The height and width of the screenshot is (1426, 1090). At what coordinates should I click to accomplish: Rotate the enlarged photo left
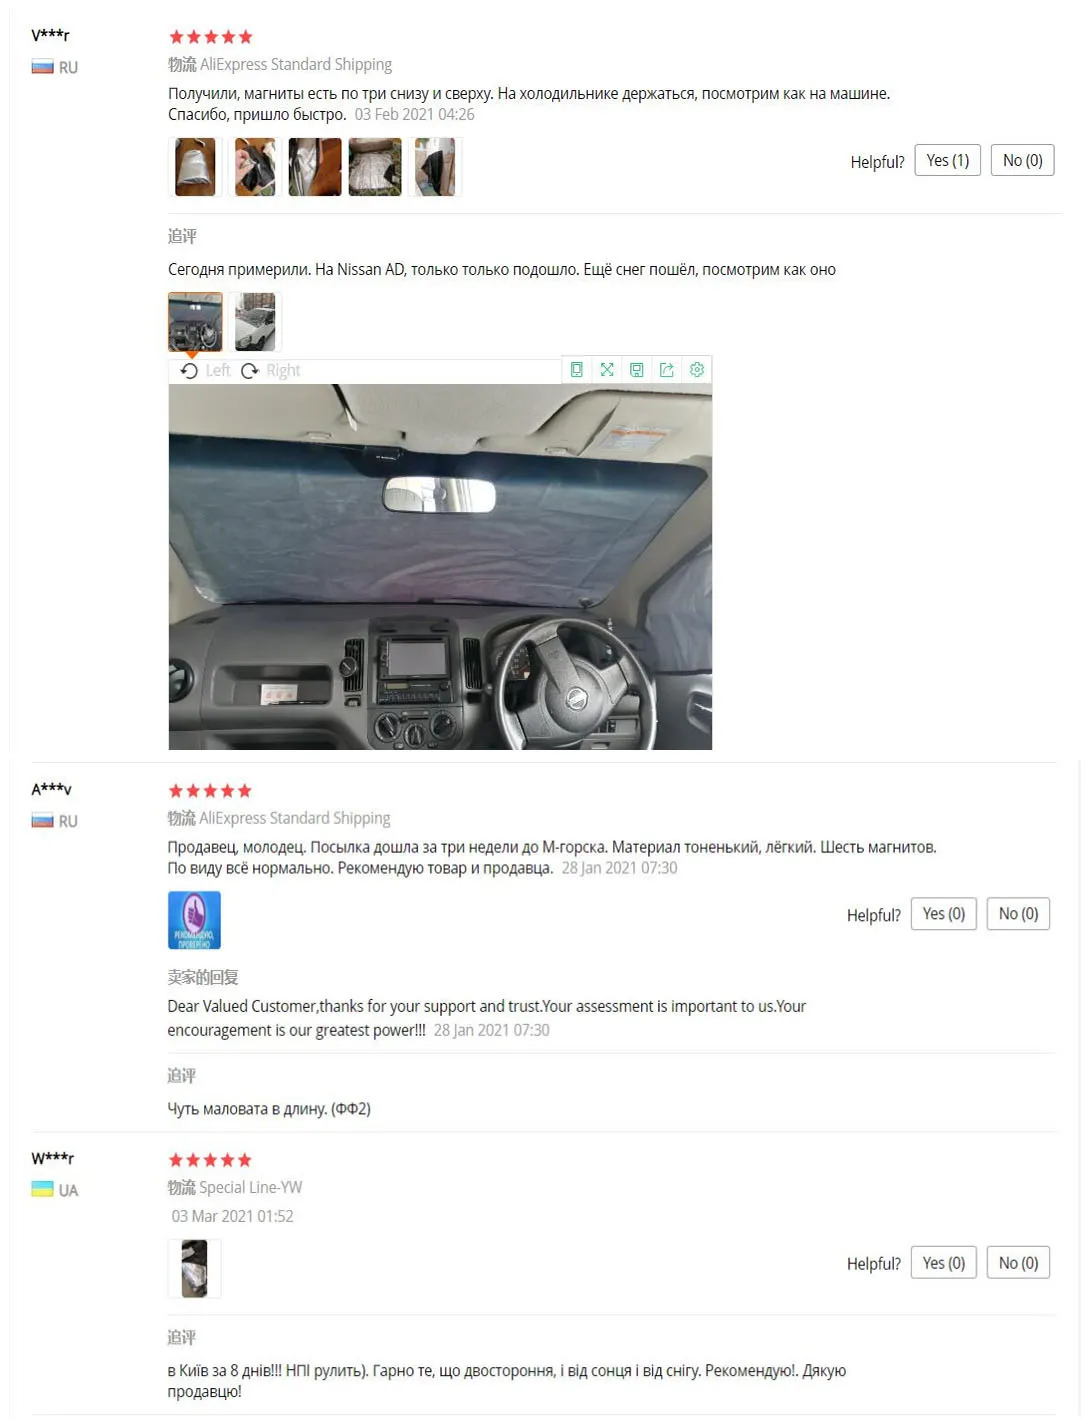(x=205, y=370)
